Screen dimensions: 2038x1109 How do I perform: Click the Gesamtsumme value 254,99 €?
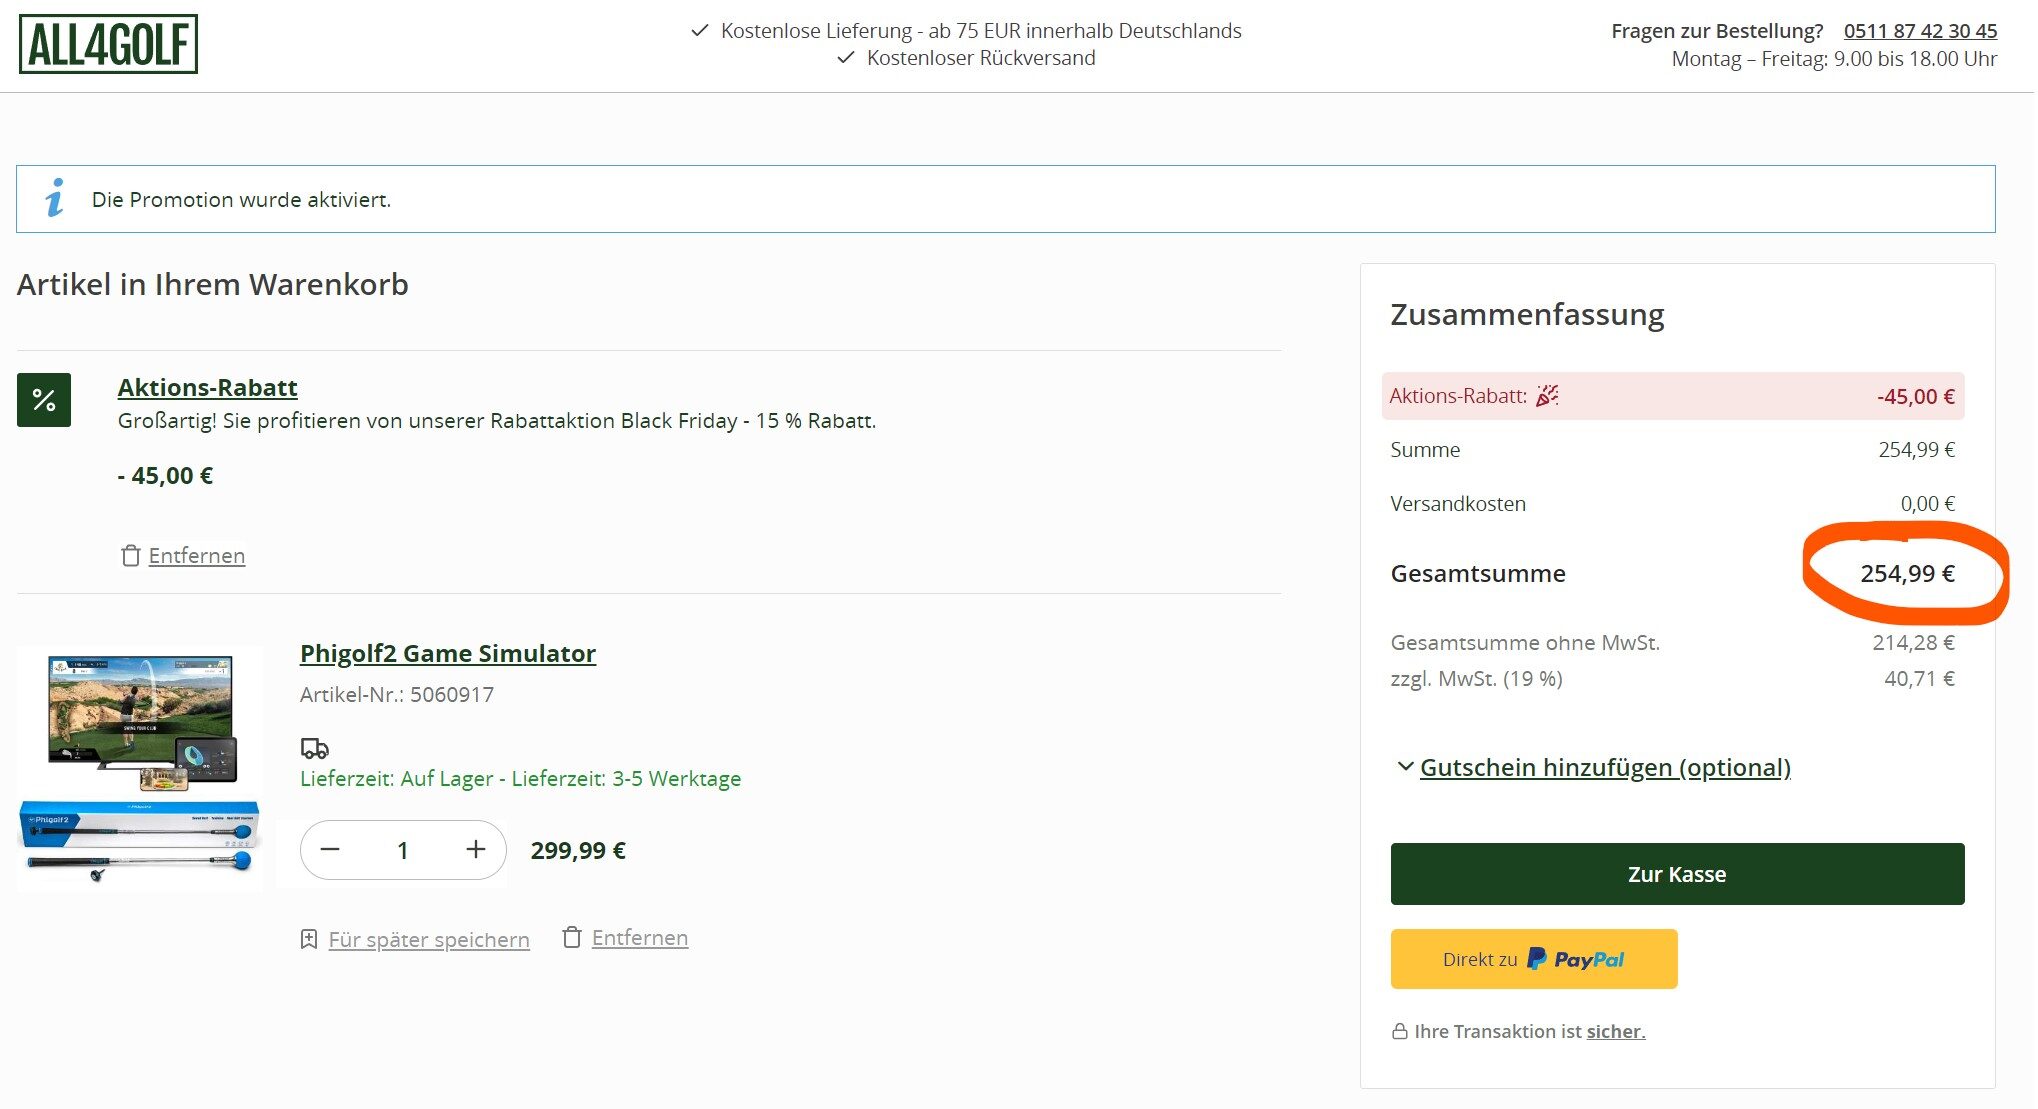pyautogui.click(x=1907, y=574)
